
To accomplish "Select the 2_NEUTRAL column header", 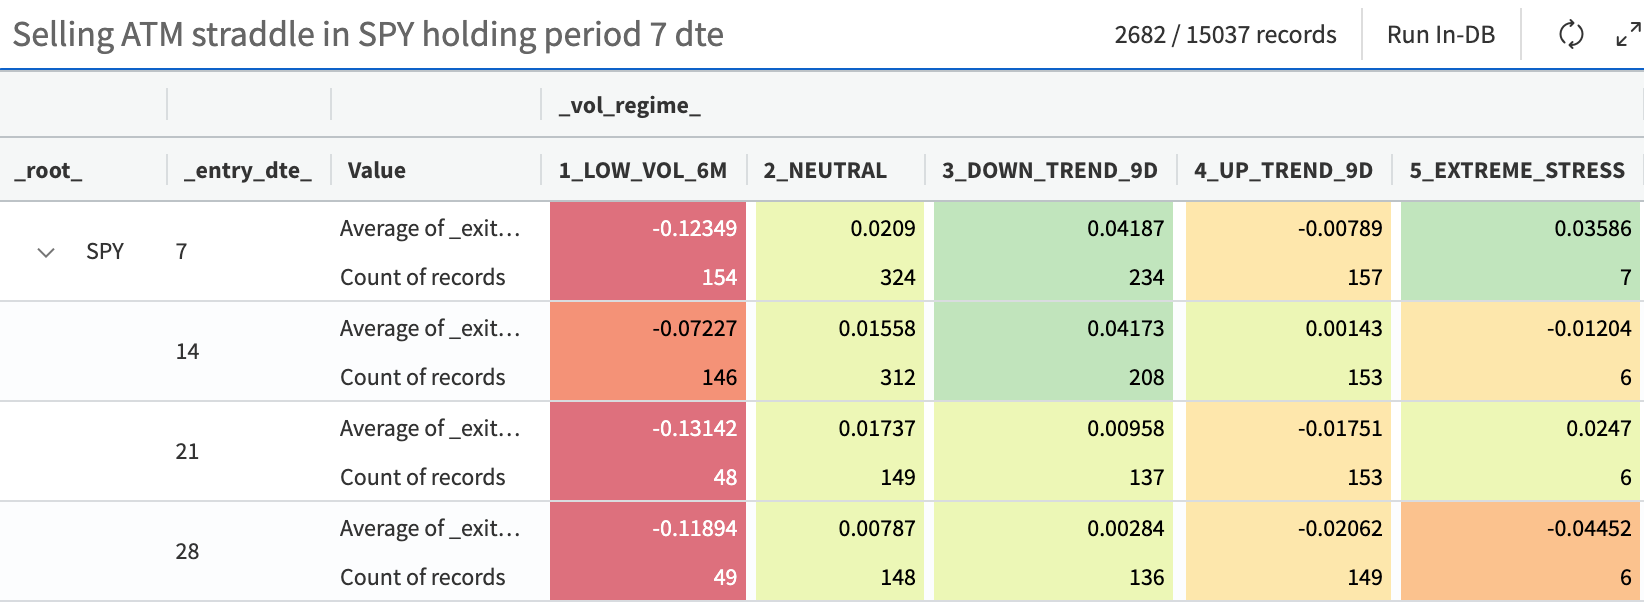I will [825, 170].
